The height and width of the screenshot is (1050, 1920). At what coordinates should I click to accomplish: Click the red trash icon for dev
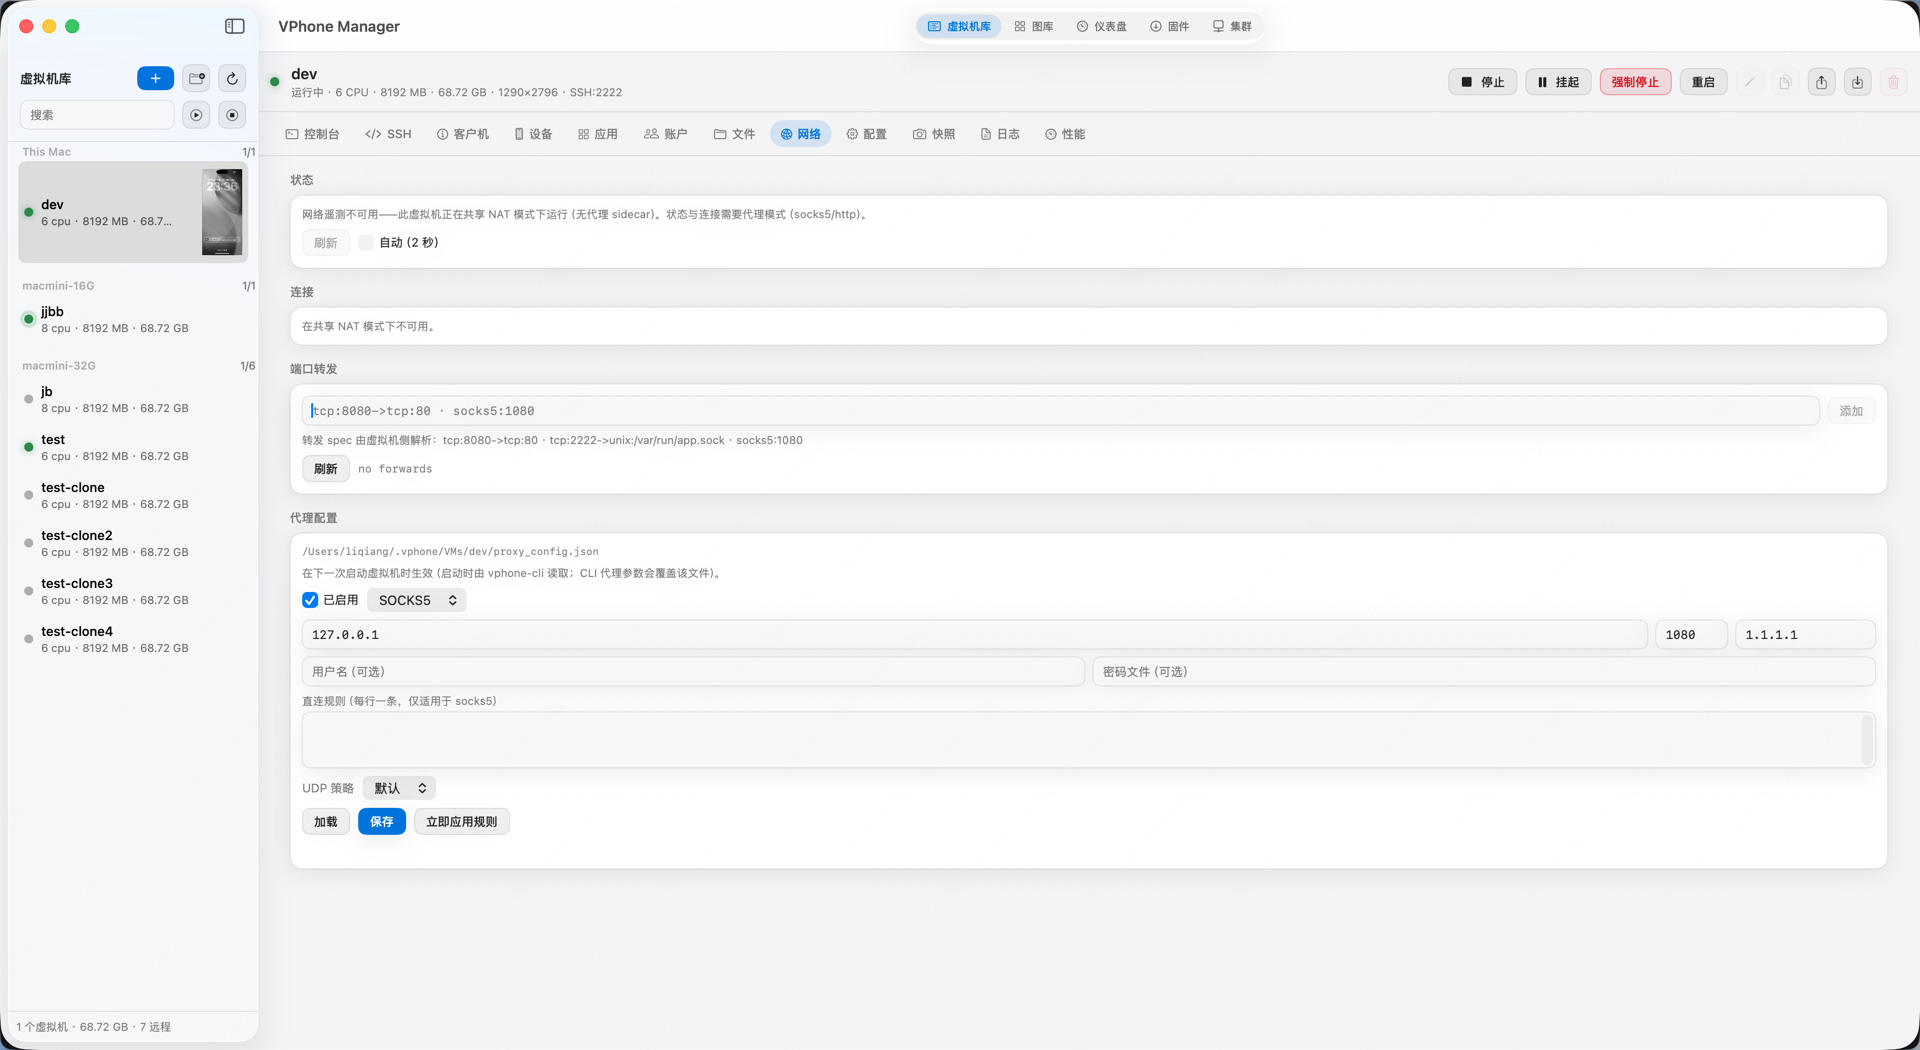1893,82
